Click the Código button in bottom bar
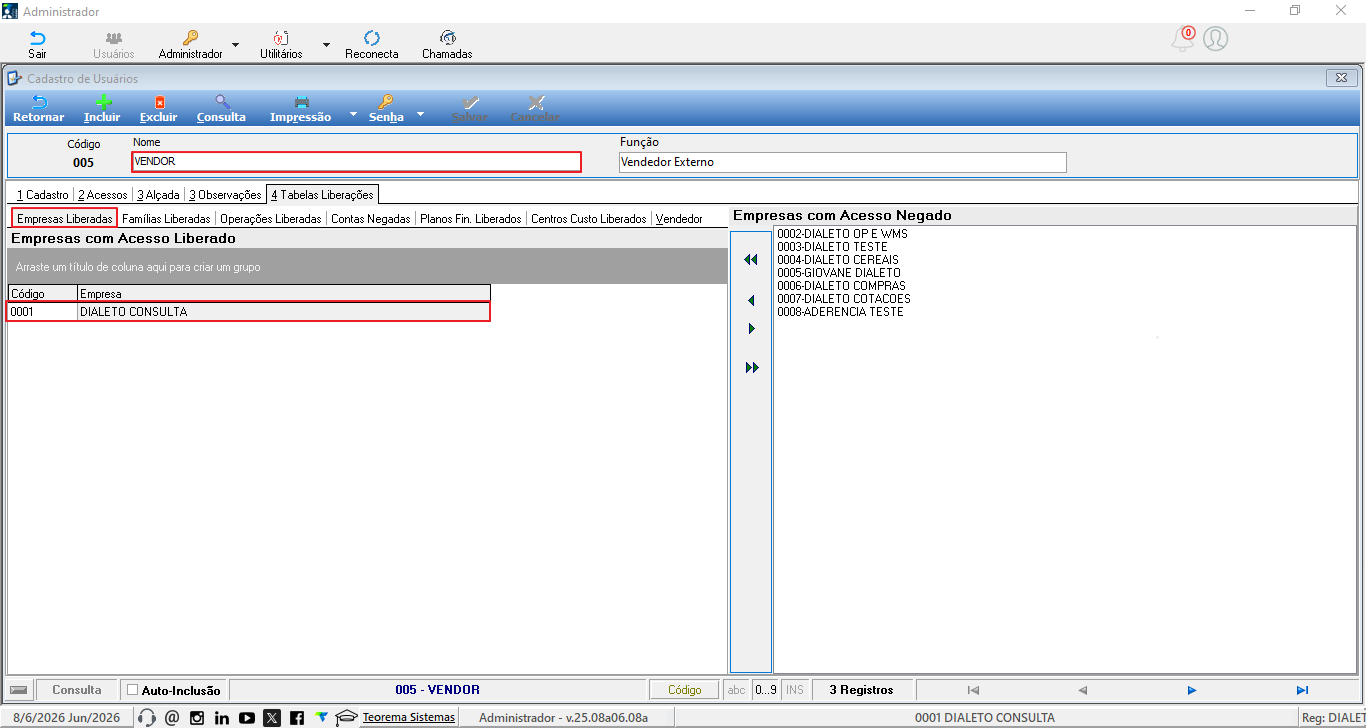1366x728 pixels. 685,690
